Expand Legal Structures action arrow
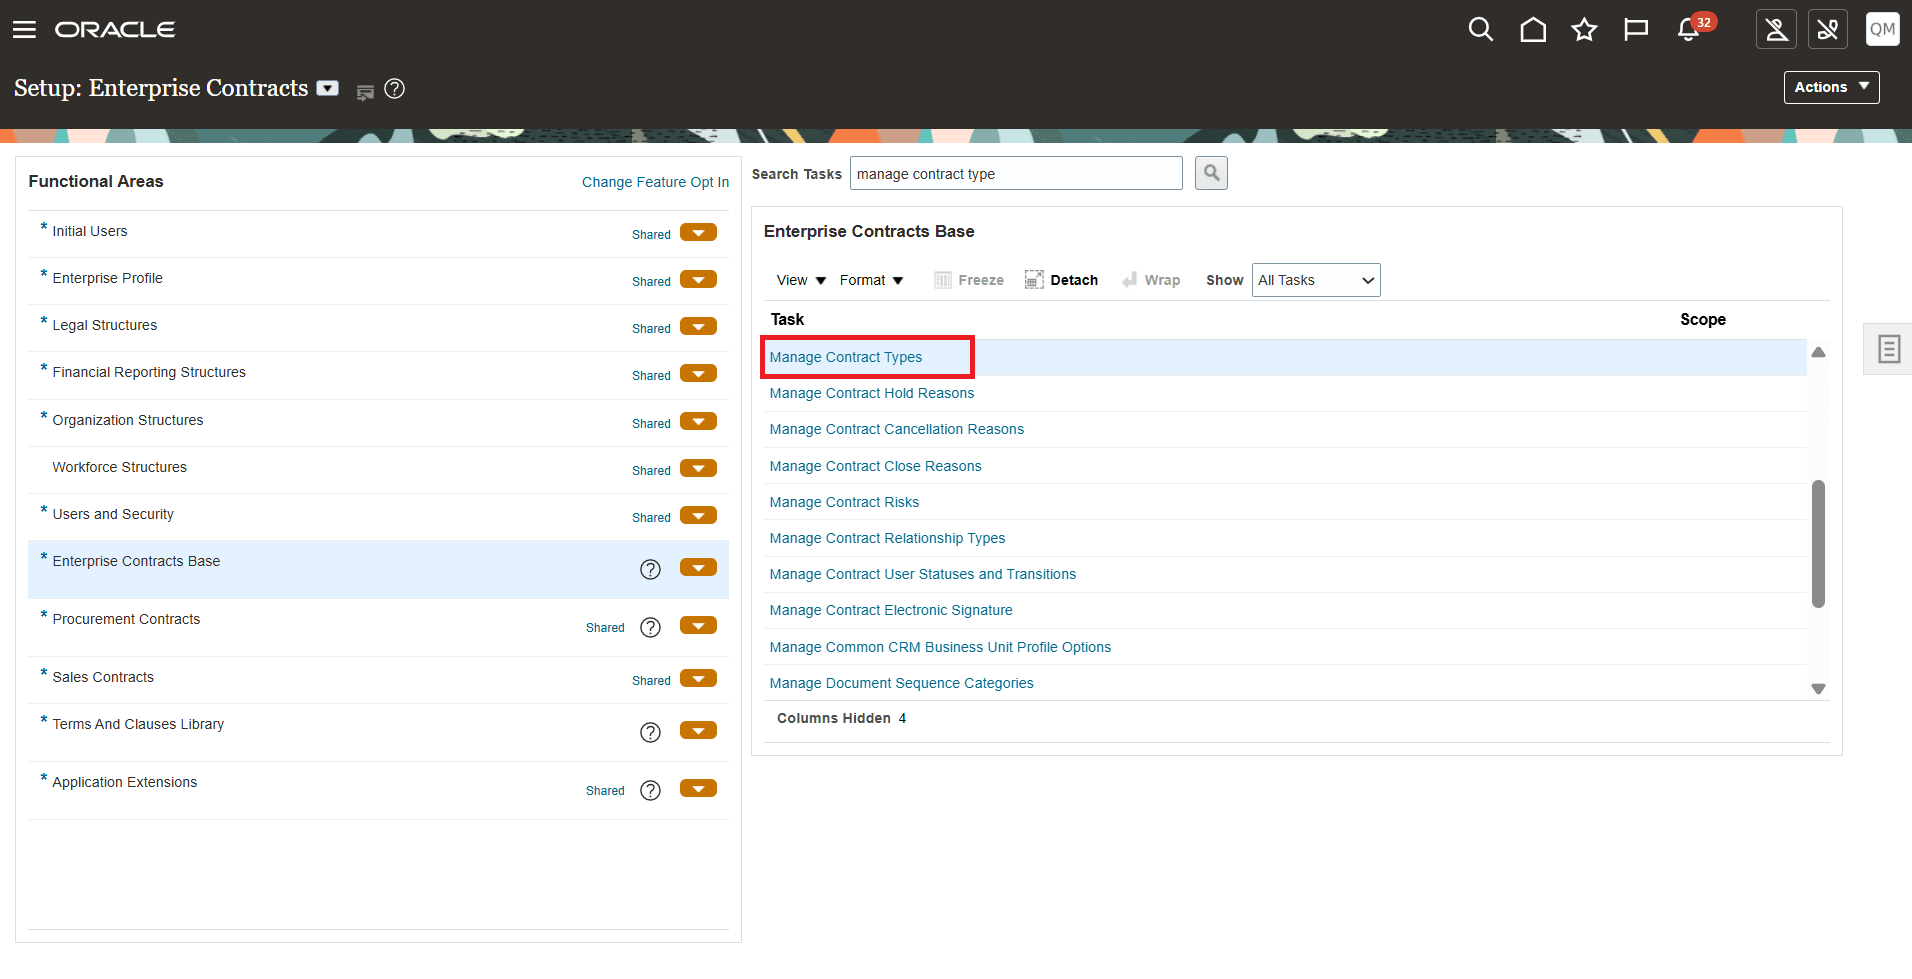Screen dimensions: 1912x979 pyautogui.click(x=698, y=326)
